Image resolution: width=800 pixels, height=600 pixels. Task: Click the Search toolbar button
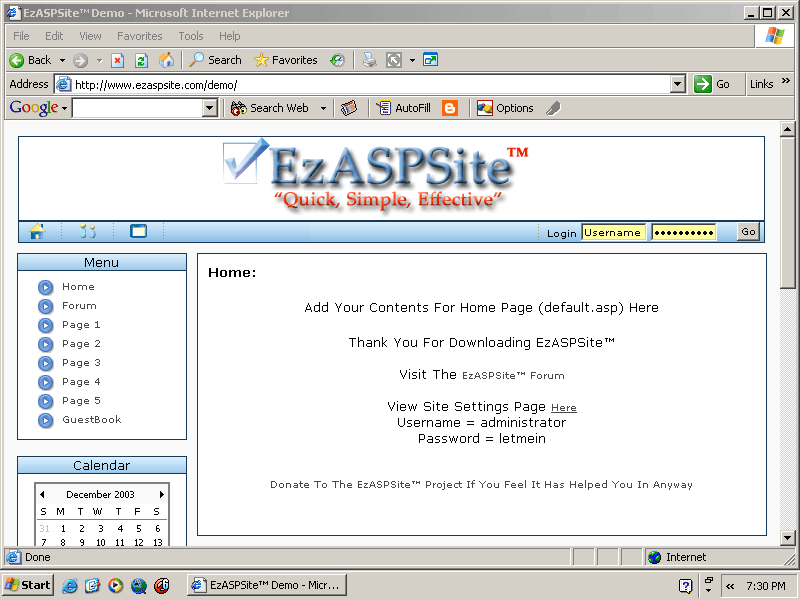pyautogui.click(x=215, y=60)
